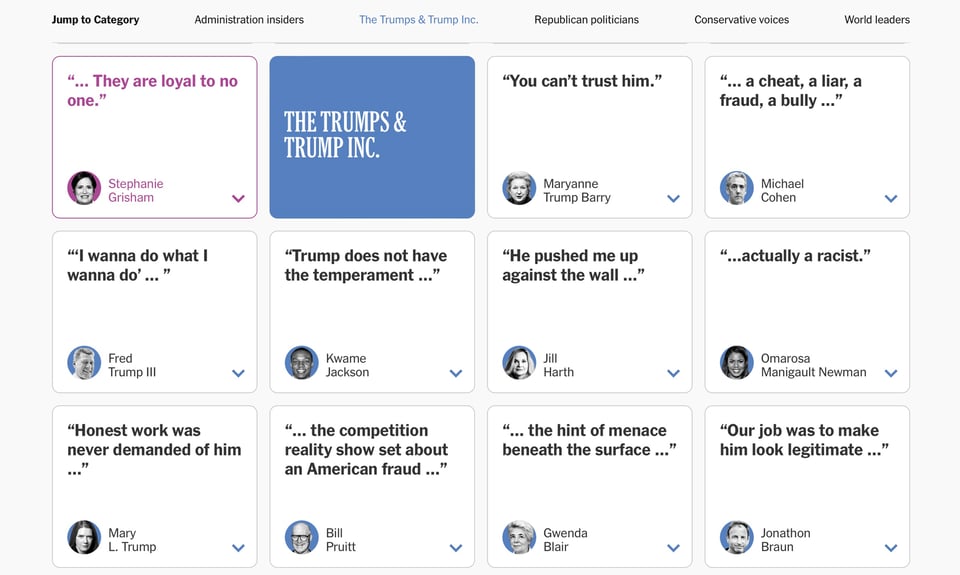Image resolution: width=960 pixels, height=575 pixels.
Task: Click Omarosa Manigault Newman's portrait
Action: click(737, 363)
